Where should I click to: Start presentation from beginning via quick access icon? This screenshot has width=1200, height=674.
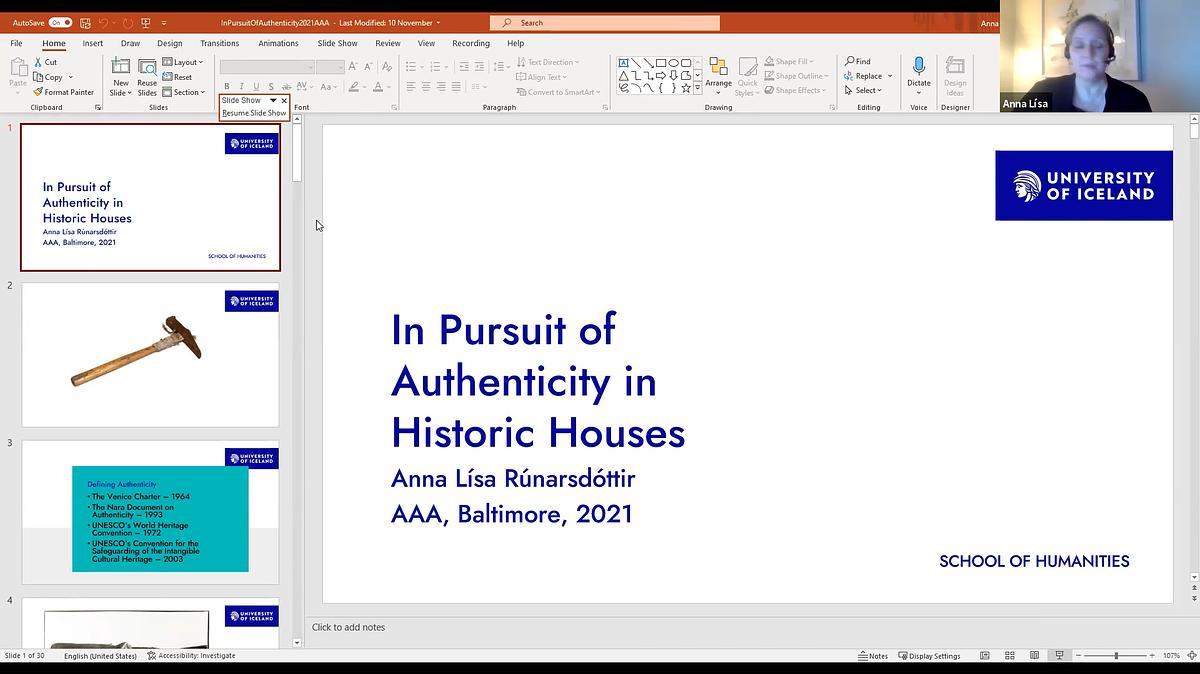(x=145, y=22)
